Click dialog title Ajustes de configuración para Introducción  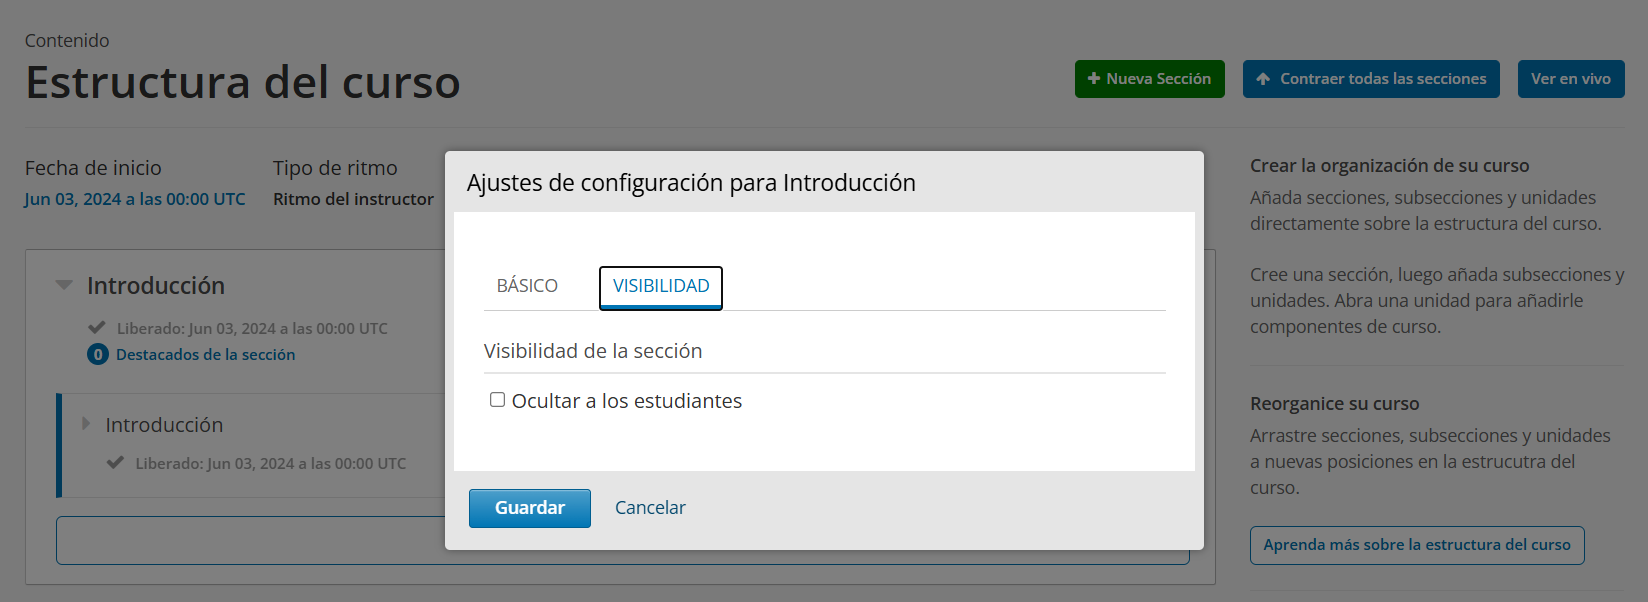tap(691, 183)
